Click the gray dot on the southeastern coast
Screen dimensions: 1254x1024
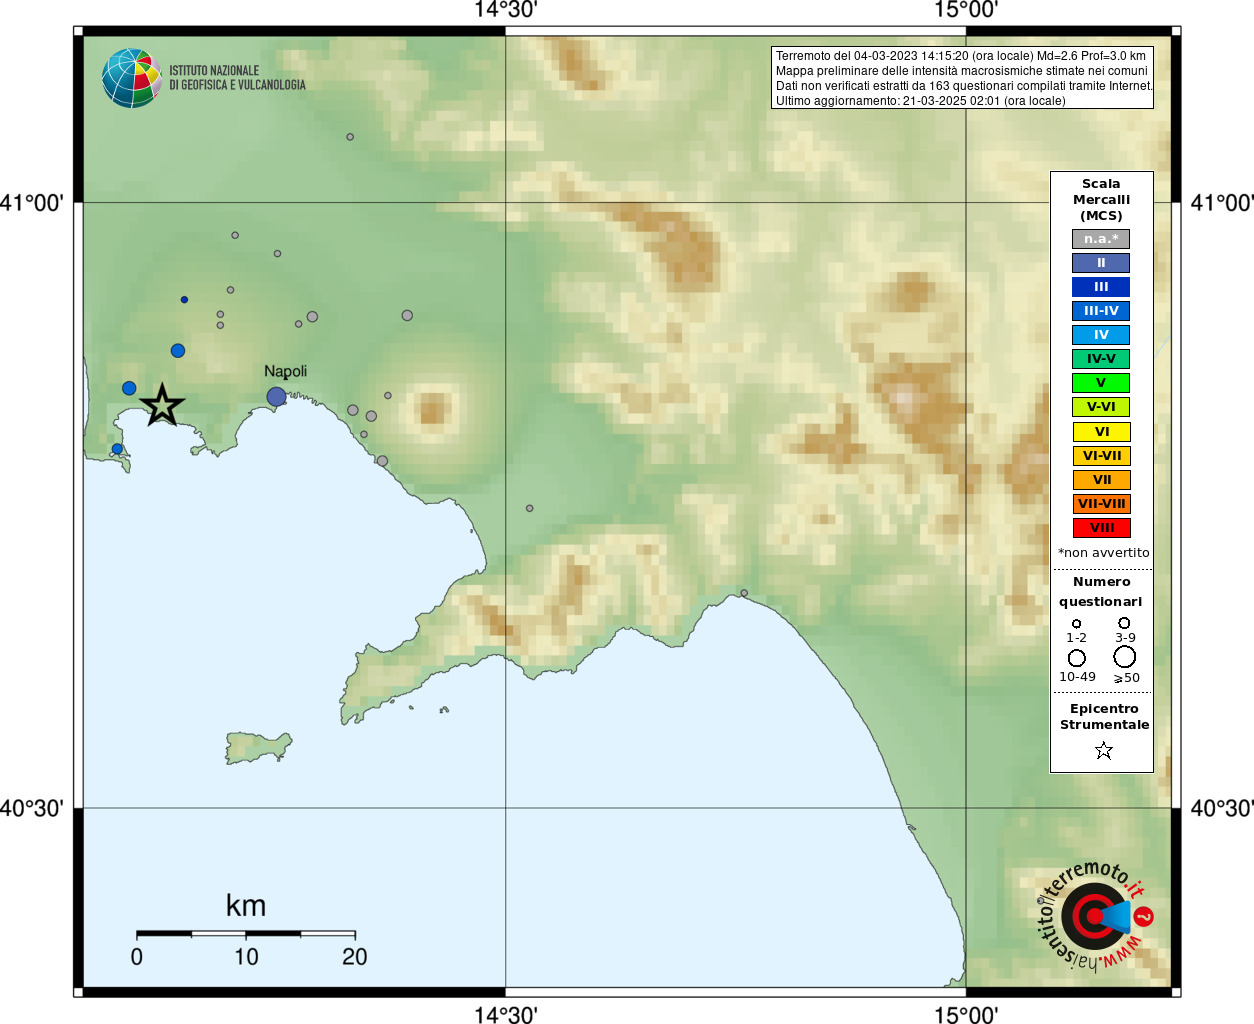point(744,593)
